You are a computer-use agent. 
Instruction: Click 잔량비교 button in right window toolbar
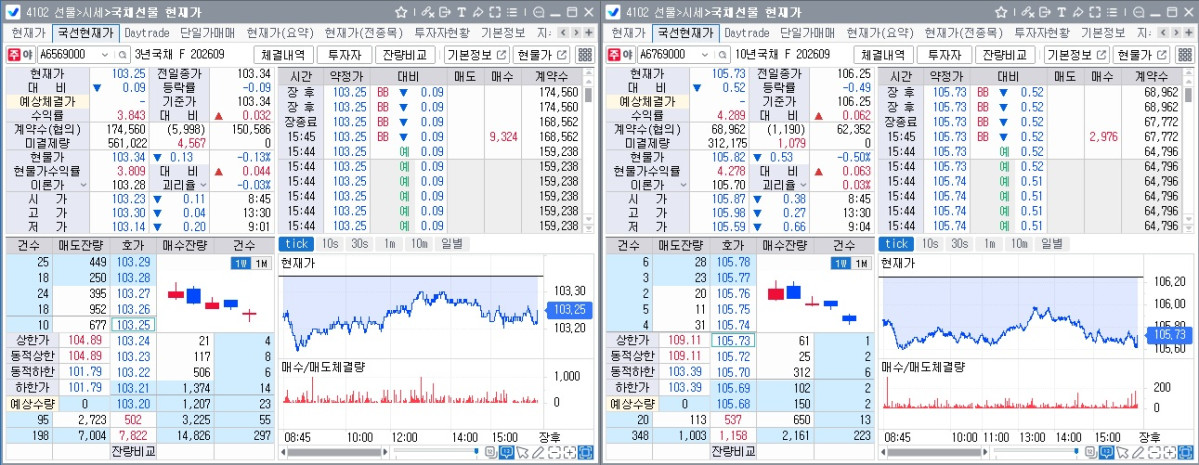1006,55
